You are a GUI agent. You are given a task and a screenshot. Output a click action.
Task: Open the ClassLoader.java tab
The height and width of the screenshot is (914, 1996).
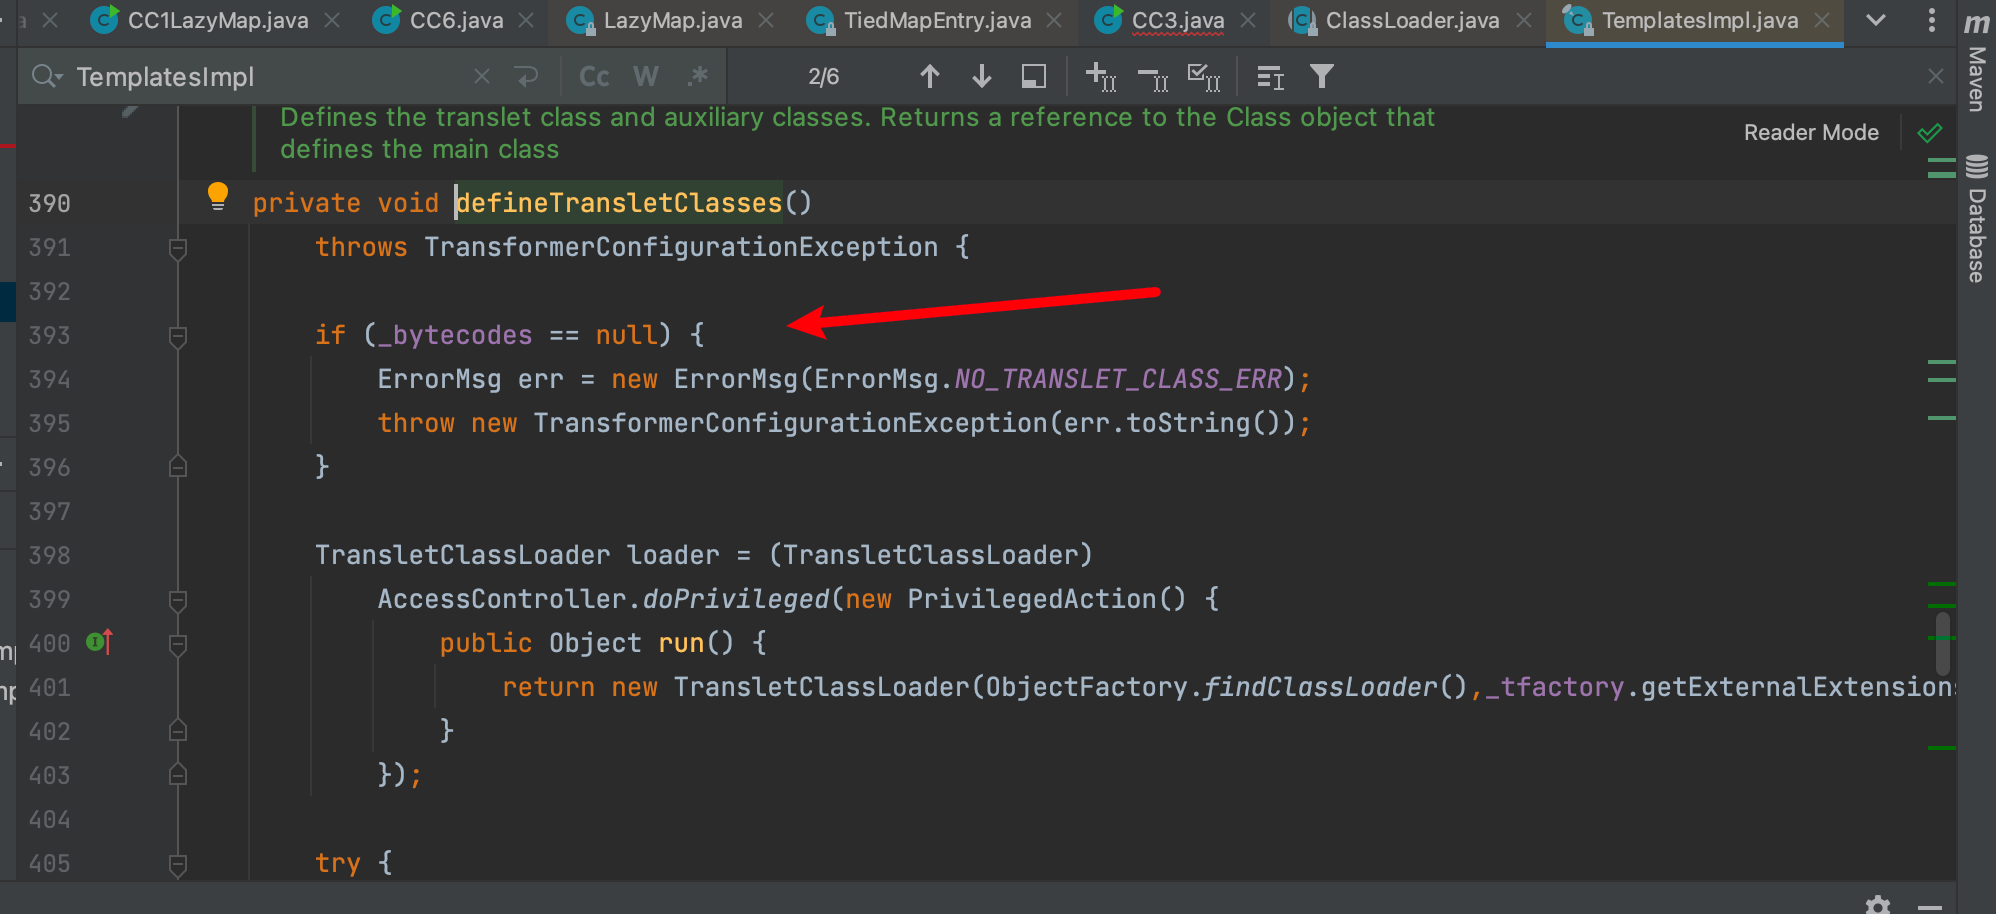click(x=1395, y=20)
